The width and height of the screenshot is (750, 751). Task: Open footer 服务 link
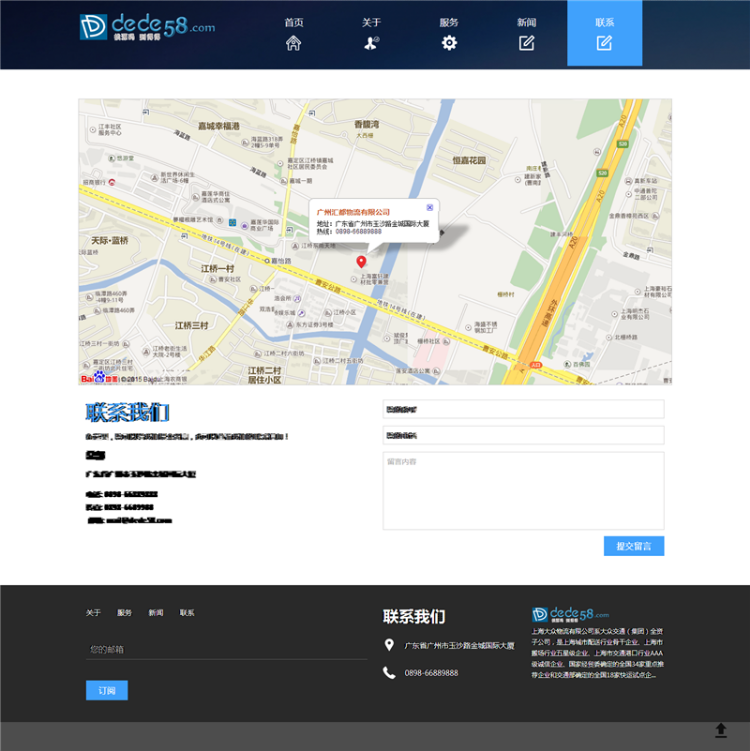point(125,613)
